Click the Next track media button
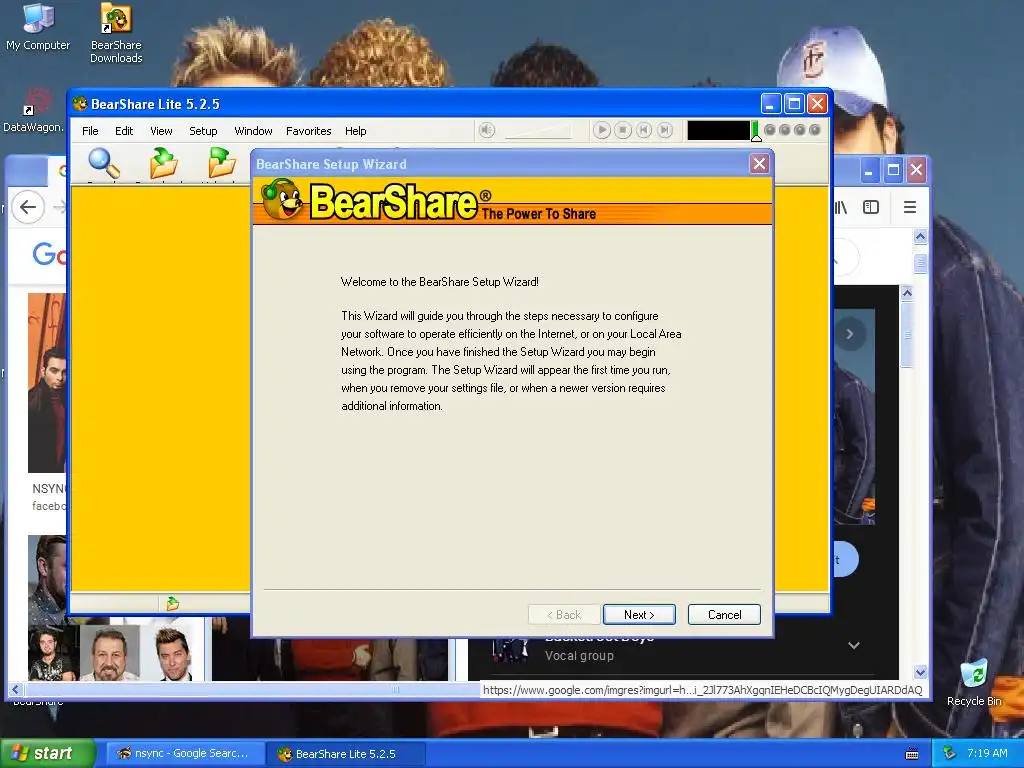1024x768 pixels. click(x=664, y=130)
